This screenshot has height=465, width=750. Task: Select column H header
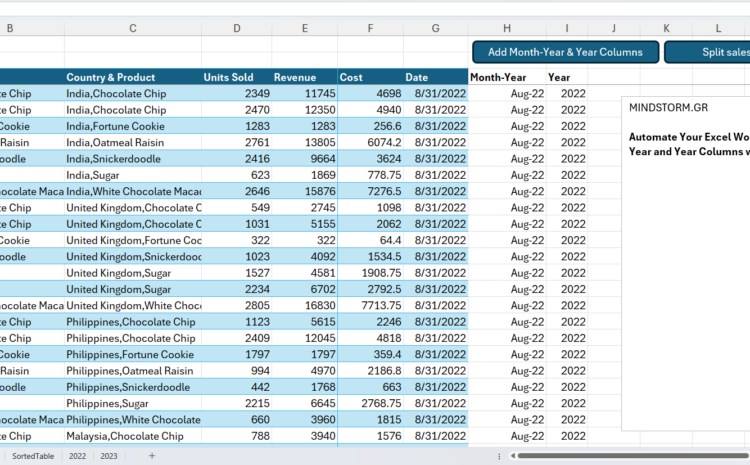tap(507, 28)
